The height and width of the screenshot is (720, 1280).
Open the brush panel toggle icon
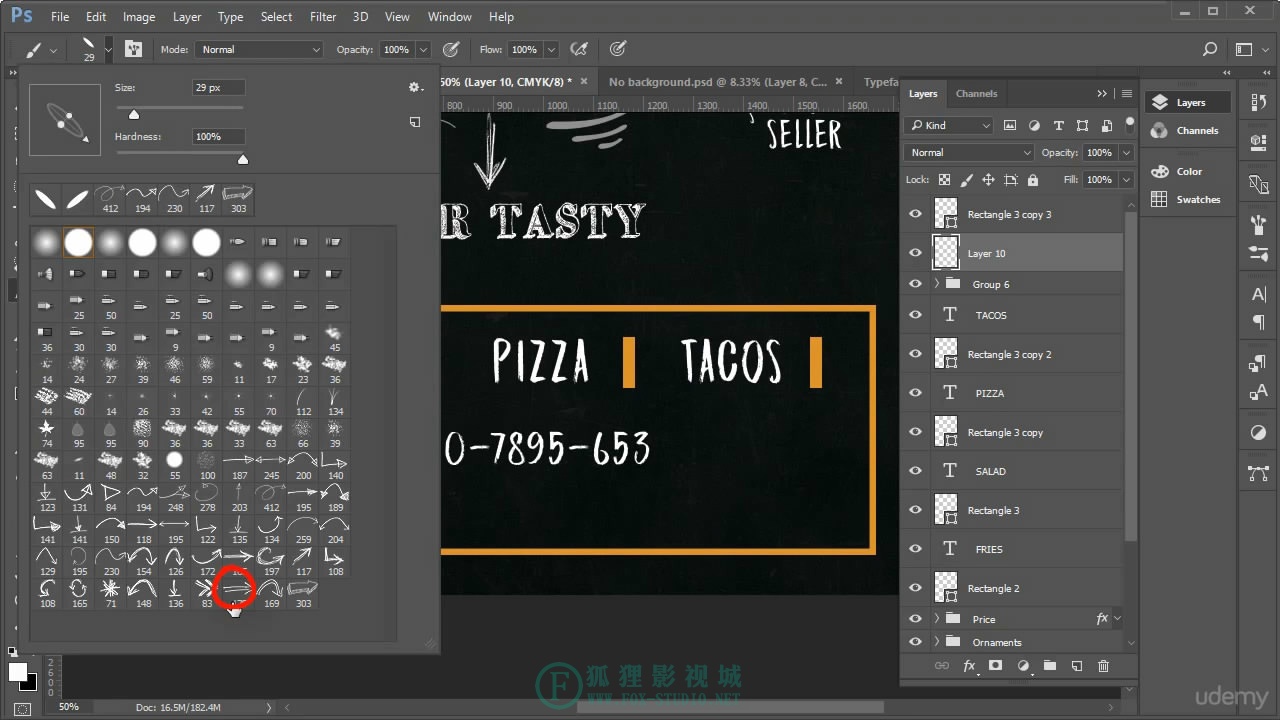[x=133, y=49]
